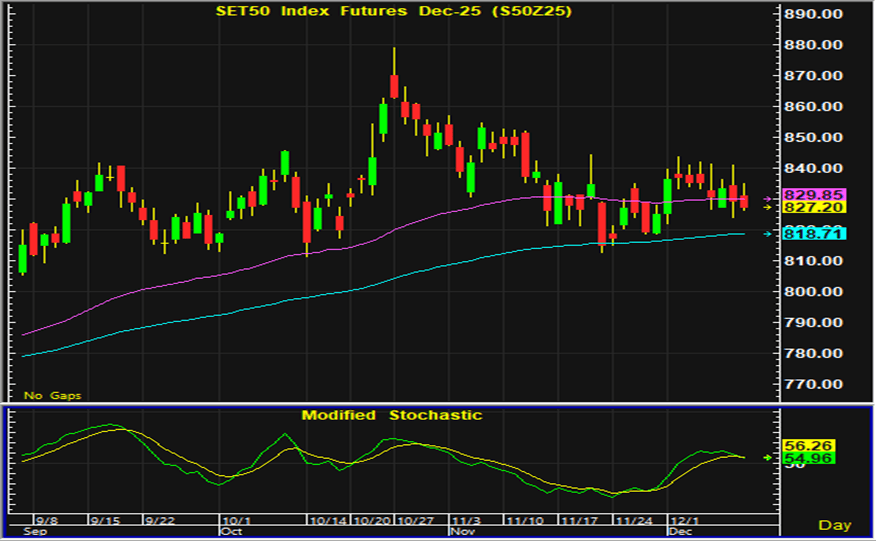Select the cyan 818.71 moving average label

coord(814,233)
